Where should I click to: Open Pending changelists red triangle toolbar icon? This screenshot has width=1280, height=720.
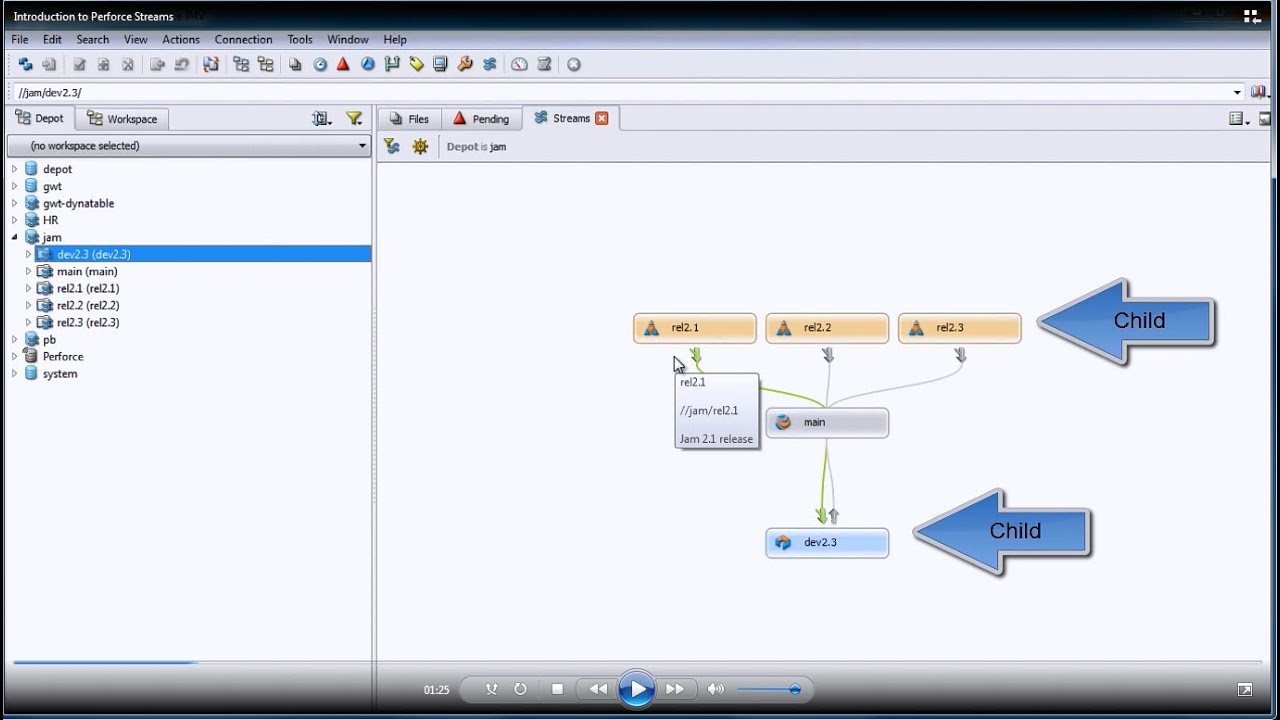coord(343,64)
